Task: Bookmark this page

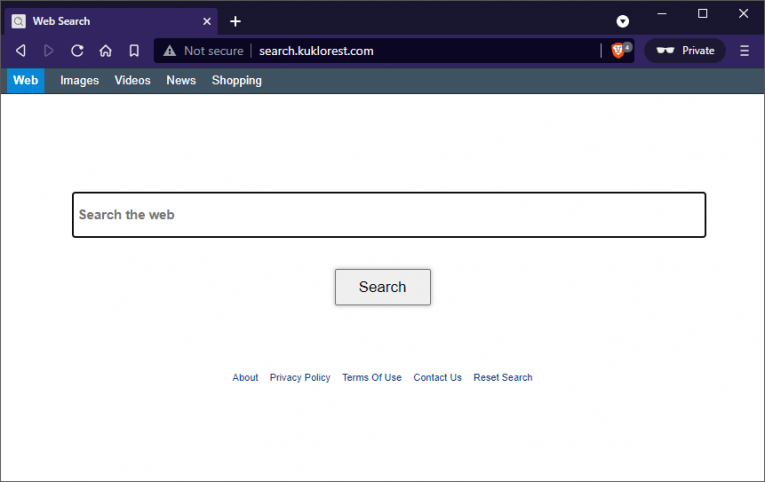Action: click(x=134, y=51)
